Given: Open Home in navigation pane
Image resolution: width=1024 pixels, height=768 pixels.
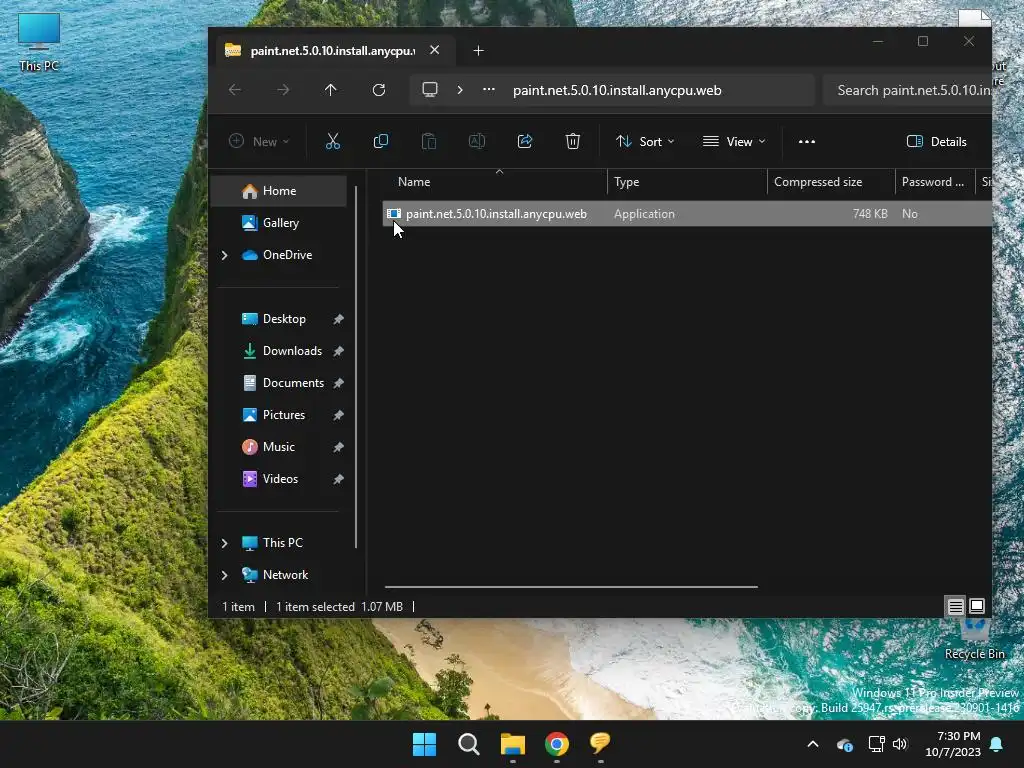Looking at the screenshot, I should [279, 191].
